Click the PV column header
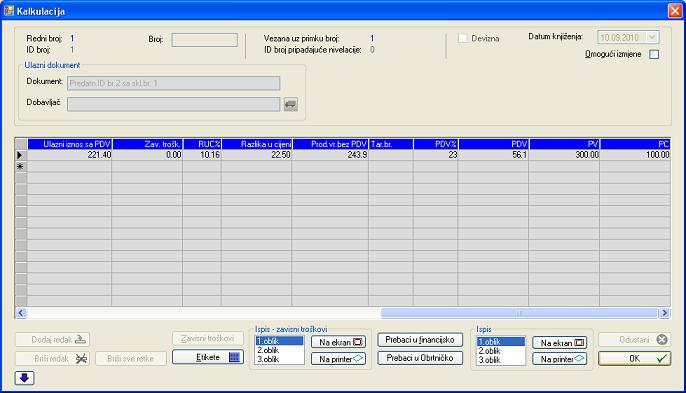Image resolution: width=686 pixels, height=393 pixels. tap(564, 144)
